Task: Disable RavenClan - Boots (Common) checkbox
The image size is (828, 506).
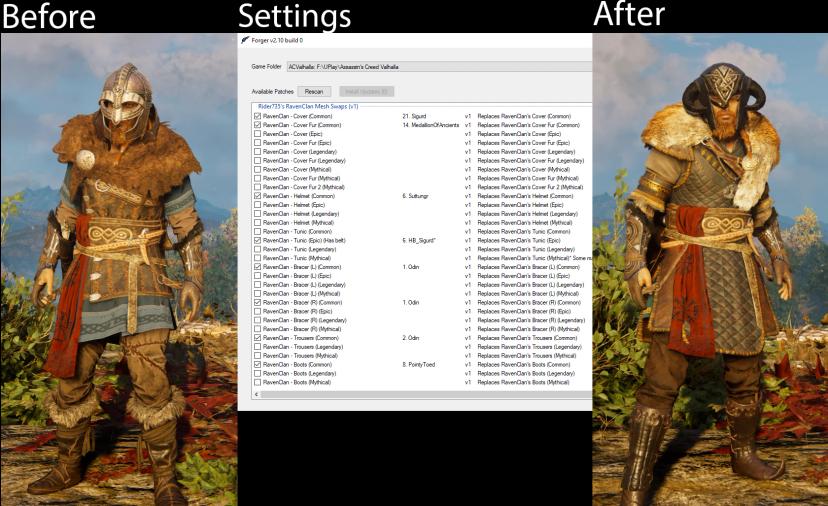Action: [258, 365]
